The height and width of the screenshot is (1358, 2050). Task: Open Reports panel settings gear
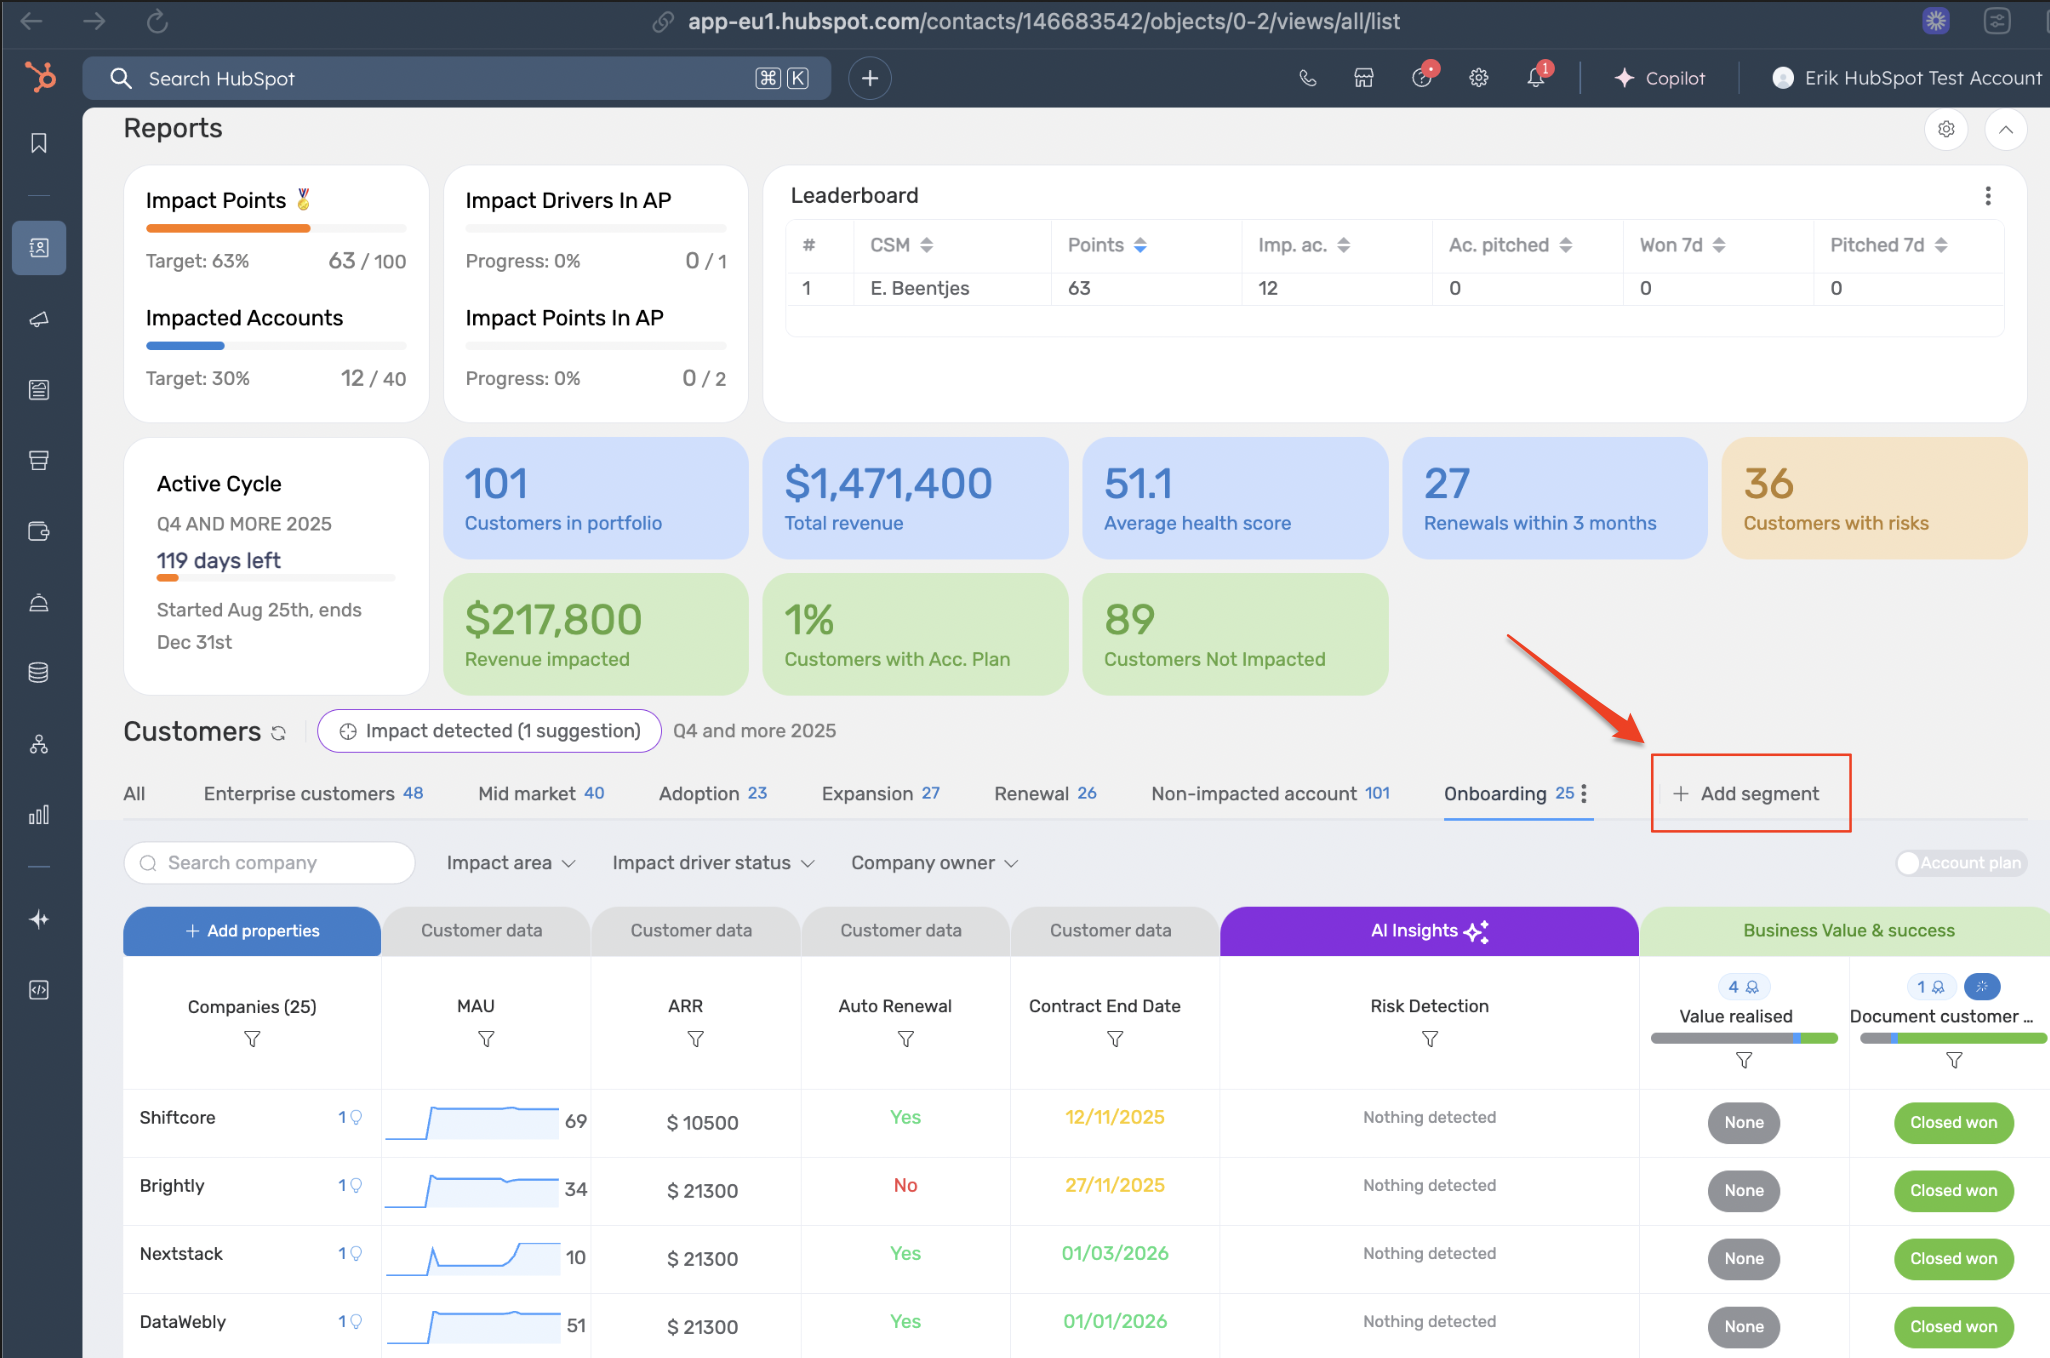click(1946, 129)
